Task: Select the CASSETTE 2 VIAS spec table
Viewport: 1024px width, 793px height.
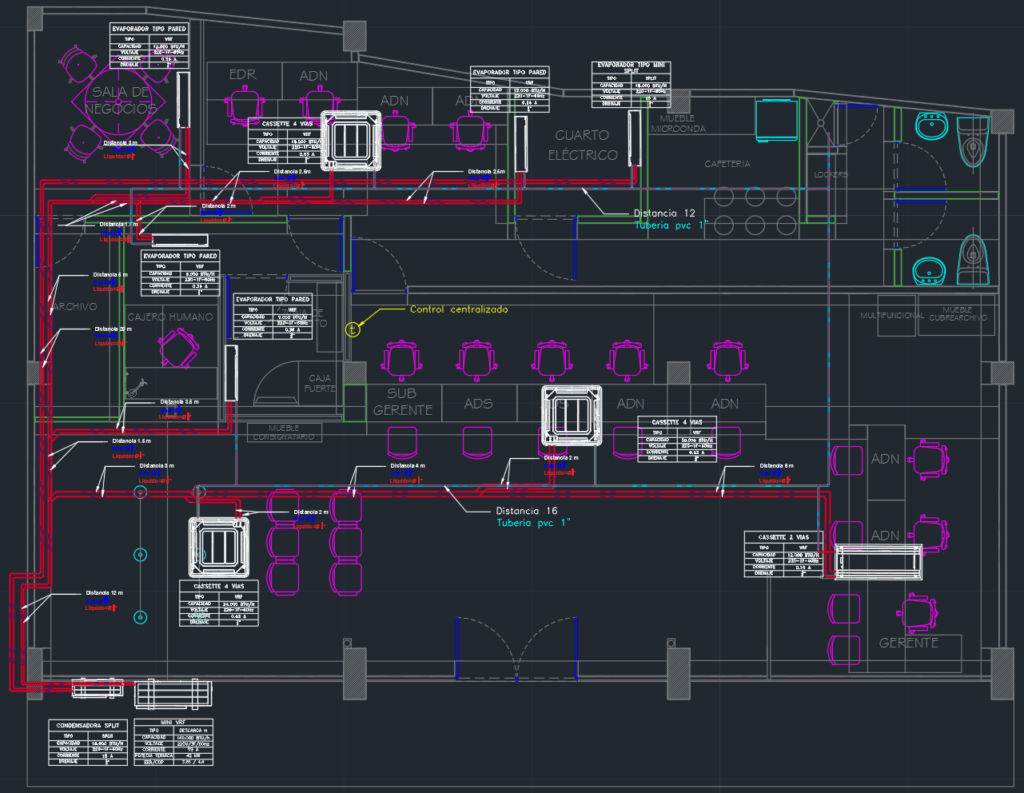Action: tap(783, 554)
